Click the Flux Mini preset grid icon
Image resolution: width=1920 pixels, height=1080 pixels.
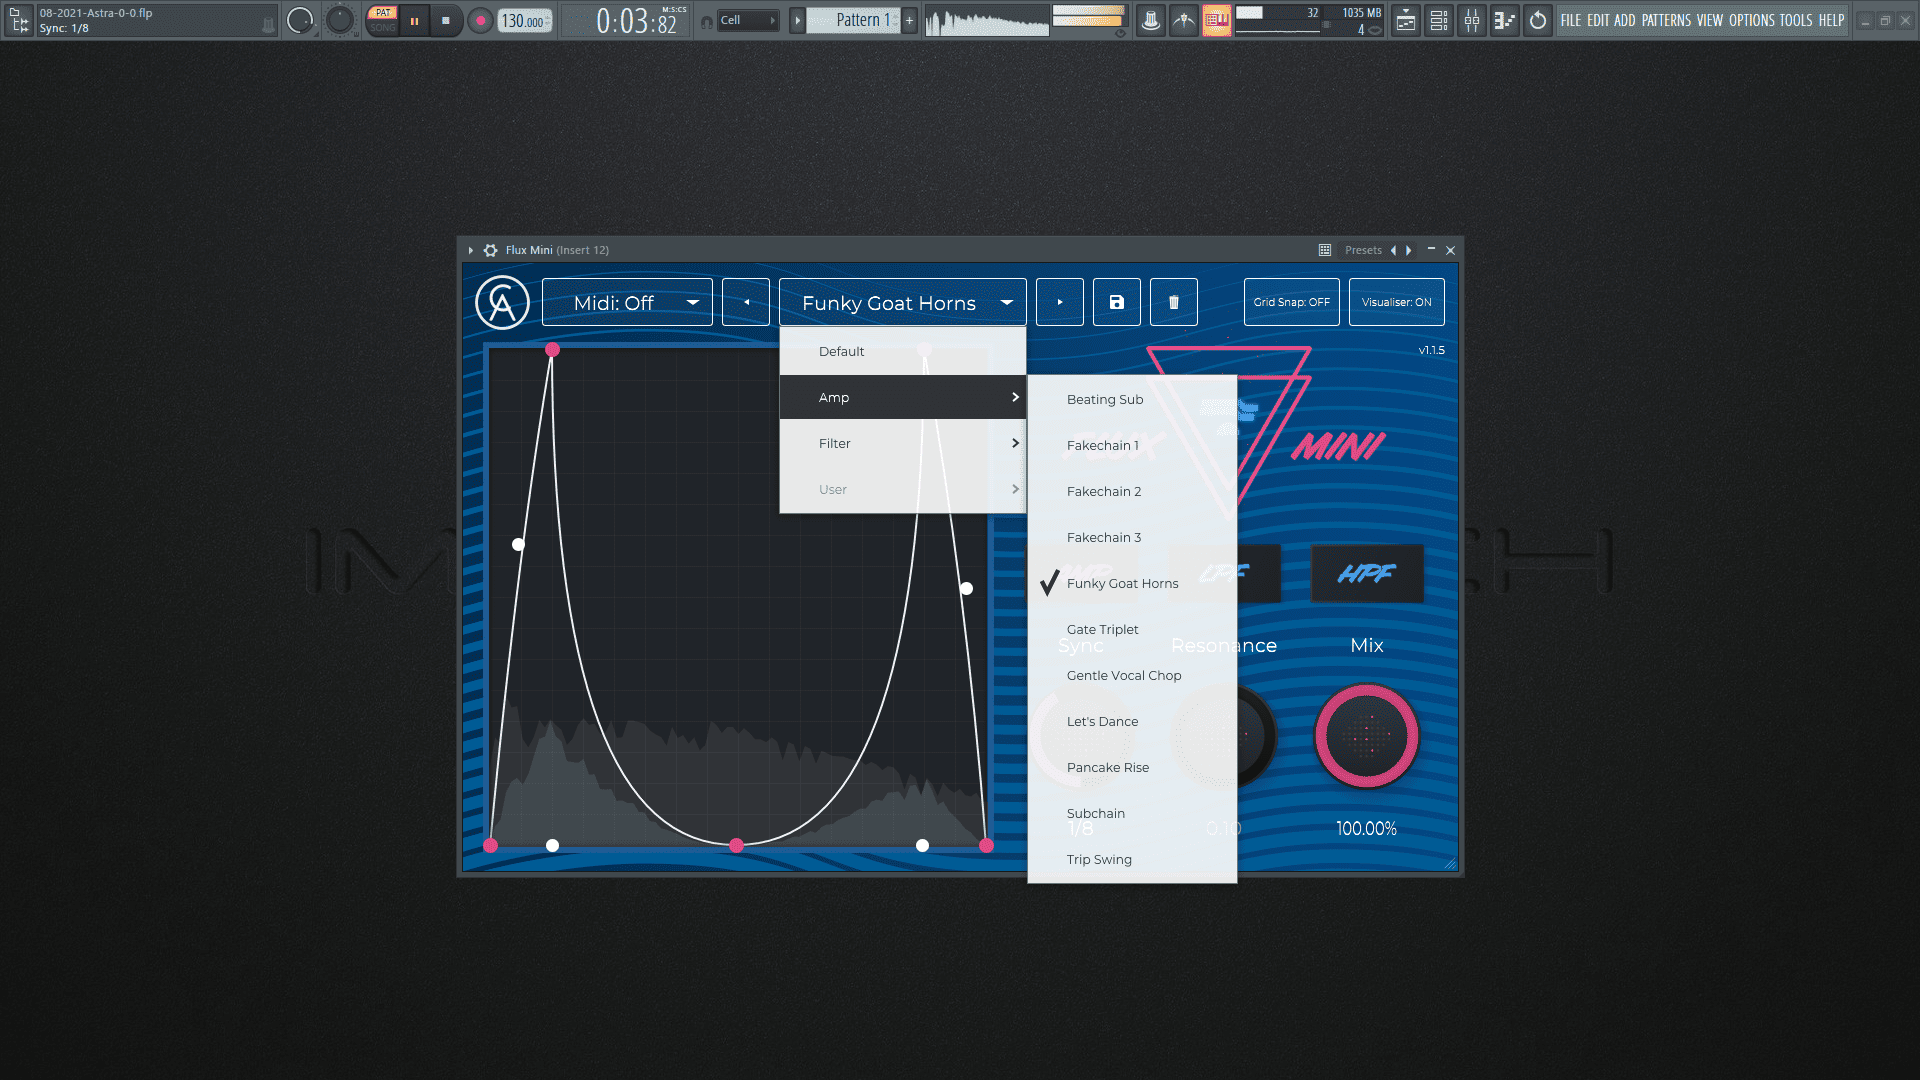click(x=1325, y=250)
